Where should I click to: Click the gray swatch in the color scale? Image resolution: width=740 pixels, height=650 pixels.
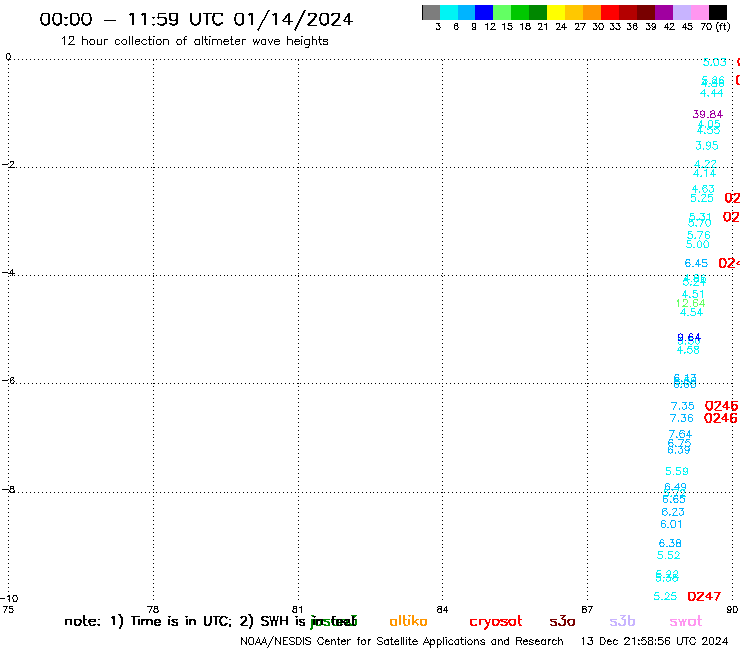pyautogui.click(x=431, y=12)
